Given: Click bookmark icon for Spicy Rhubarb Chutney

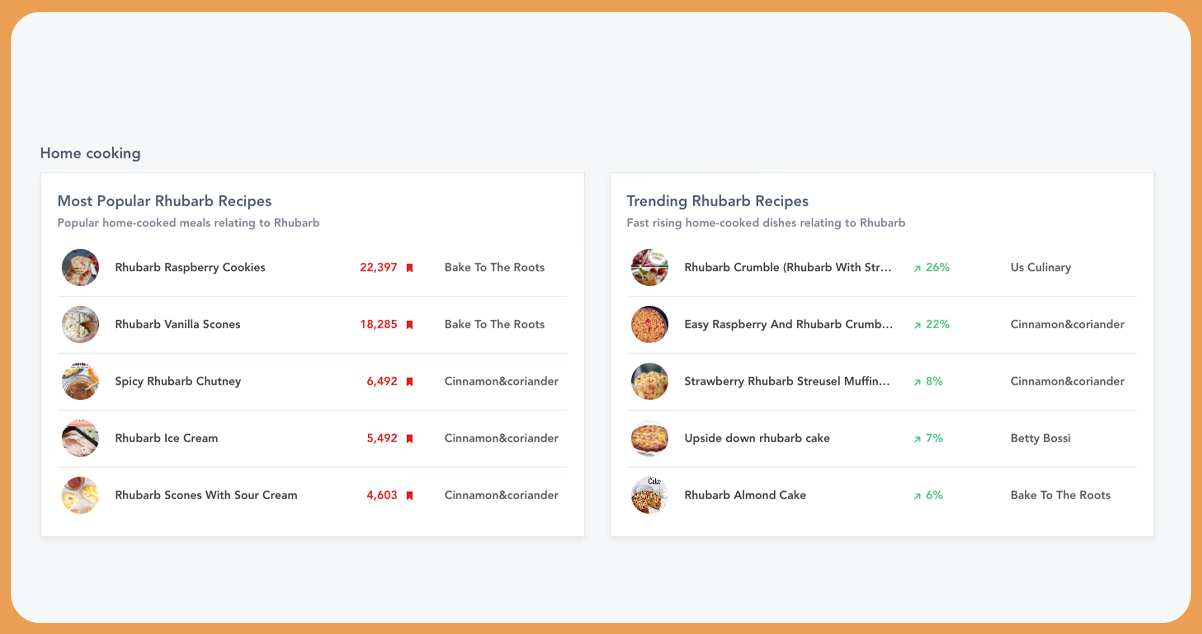Looking at the screenshot, I should [x=409, y=382].
